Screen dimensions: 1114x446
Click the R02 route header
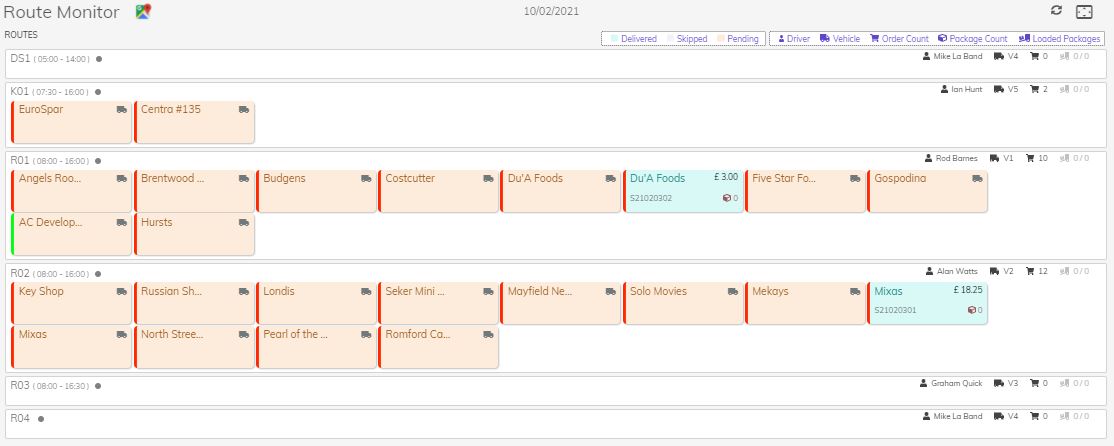(x=20, y=273)
